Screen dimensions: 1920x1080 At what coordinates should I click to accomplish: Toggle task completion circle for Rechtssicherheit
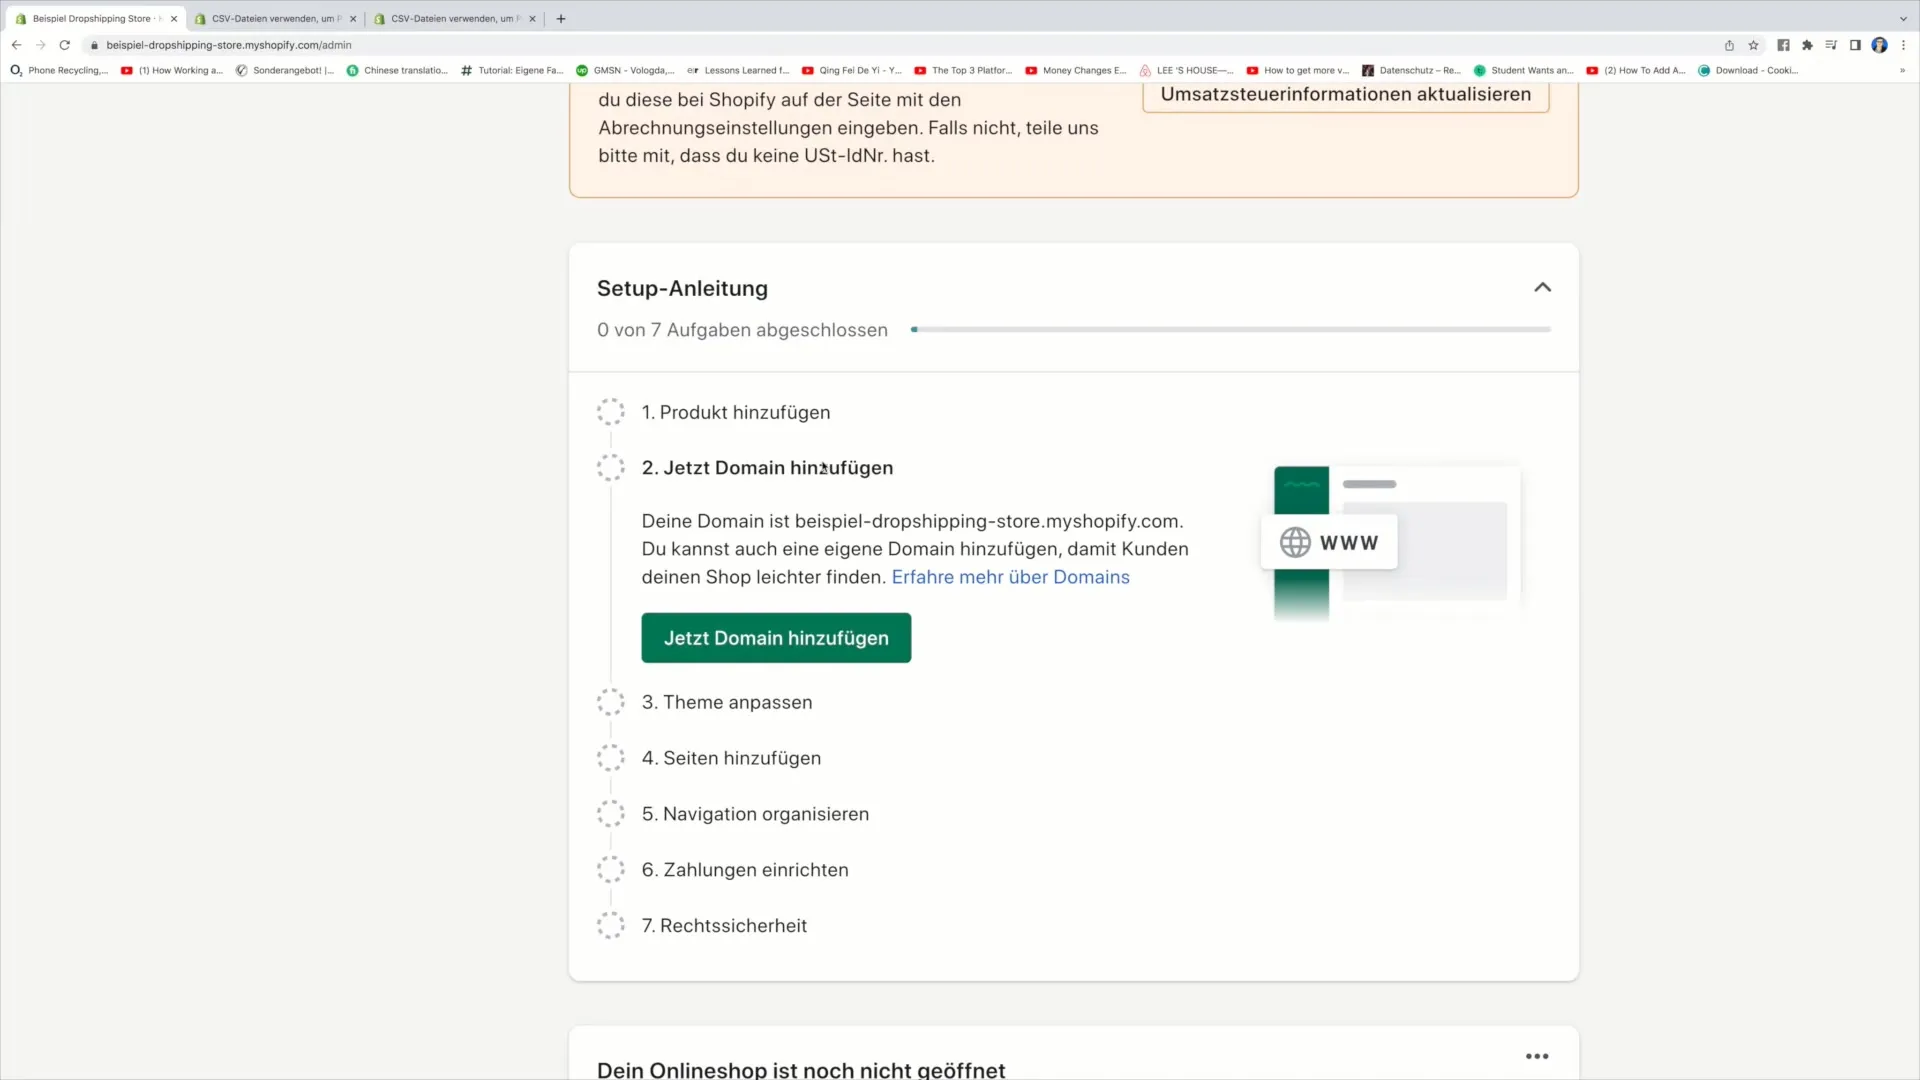point(611,926)
